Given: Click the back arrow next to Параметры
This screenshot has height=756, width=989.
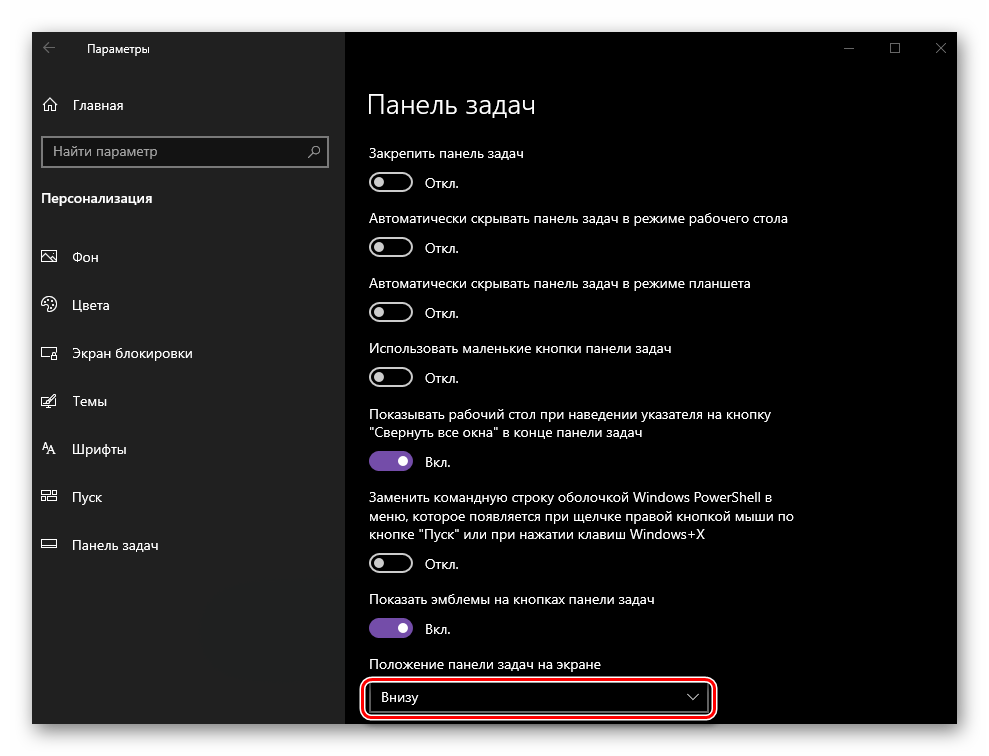Looking at the screenshot, I should tap(49, 48).
